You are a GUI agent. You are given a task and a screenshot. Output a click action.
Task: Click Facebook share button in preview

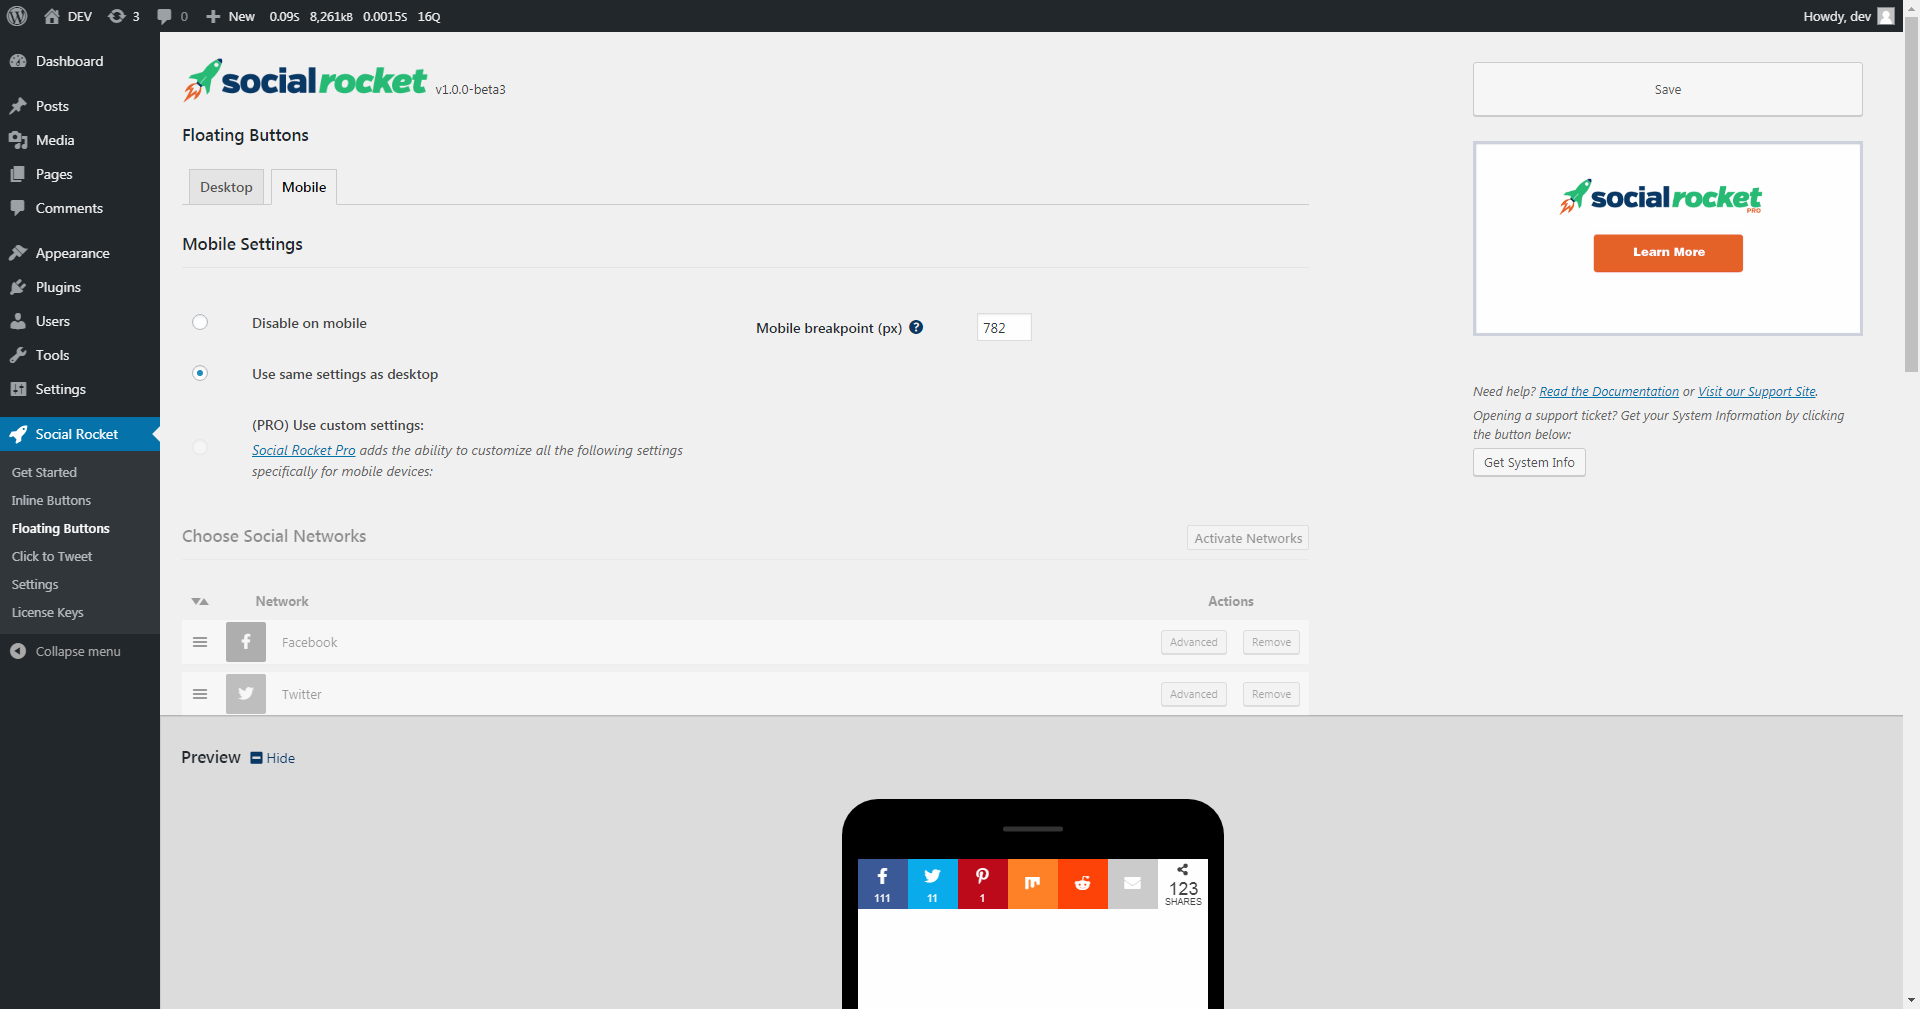coord(883,884)
